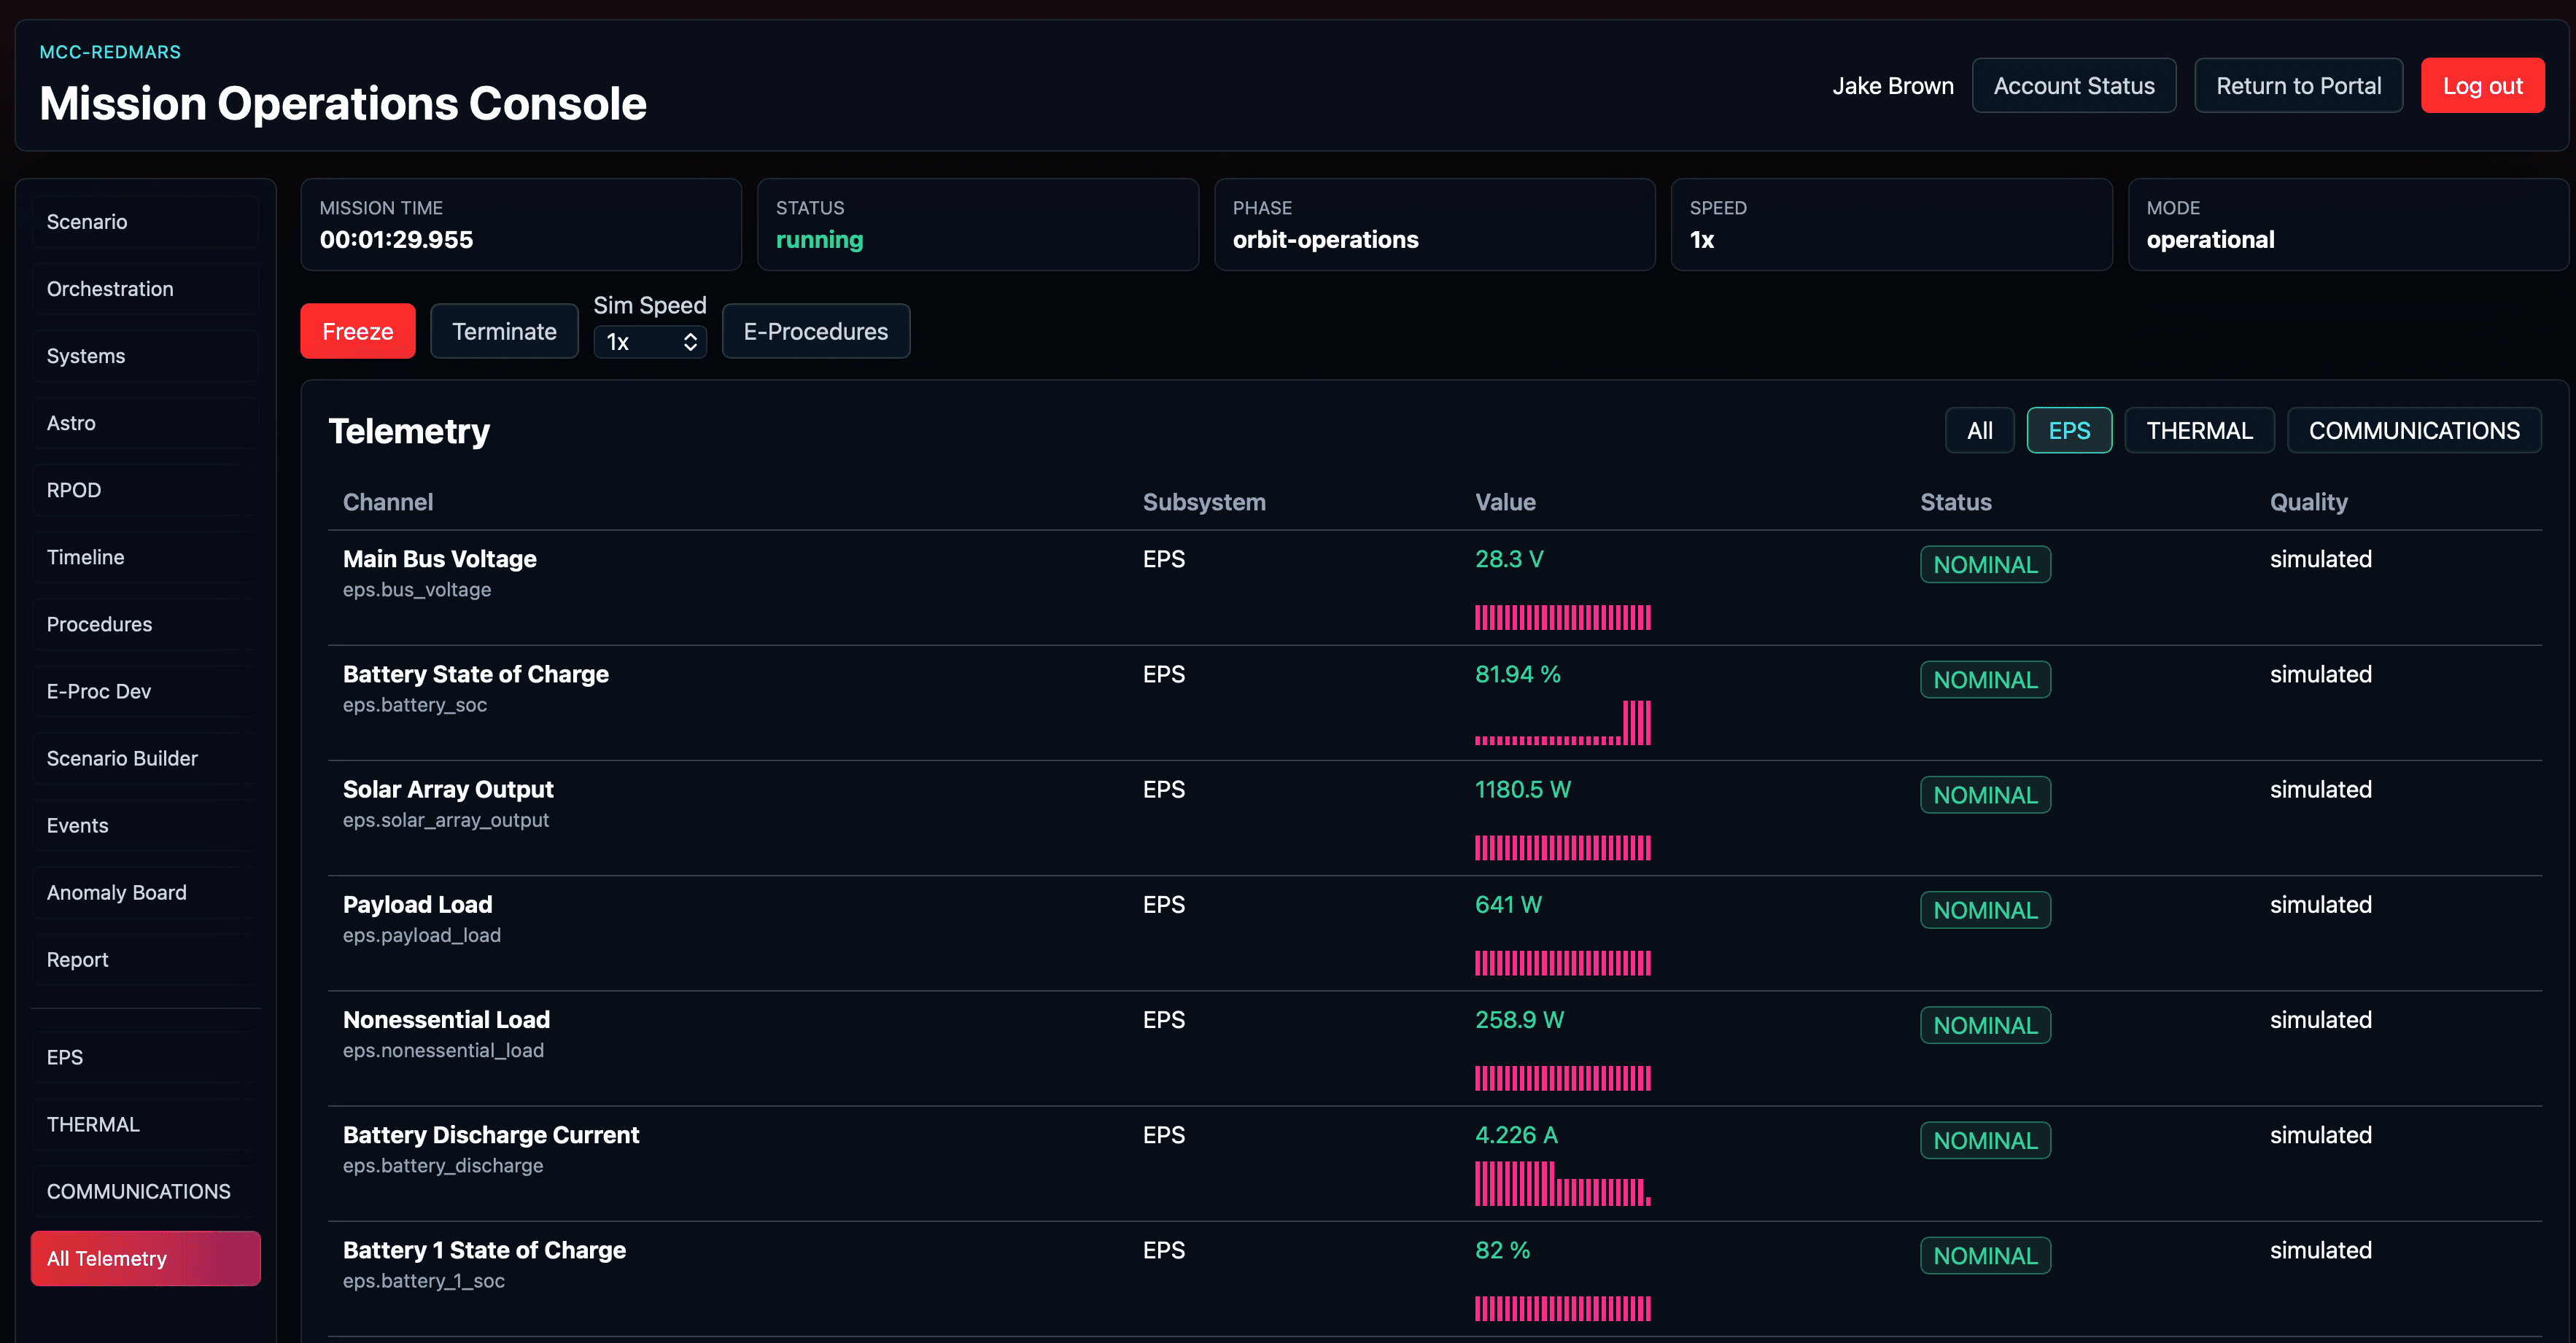Image resolution: width=2576 pixels, height=1343 pixels.
Task: Click the Payload Load NOMINAL badge
Action: (x=1985, y=910)
